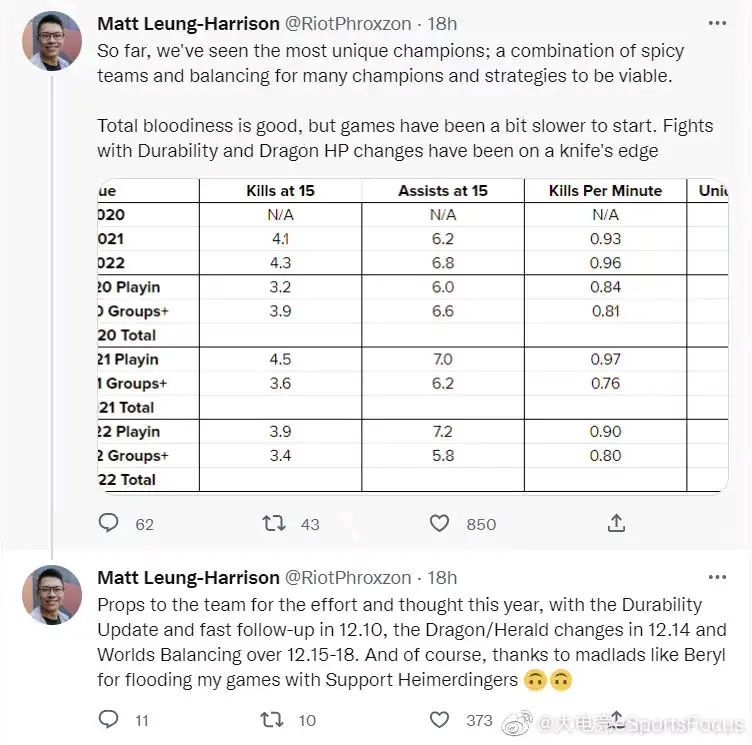Screen dimensions: 752x745
Task: Open the 18h timestamp on first tweet
Action: 442,24
